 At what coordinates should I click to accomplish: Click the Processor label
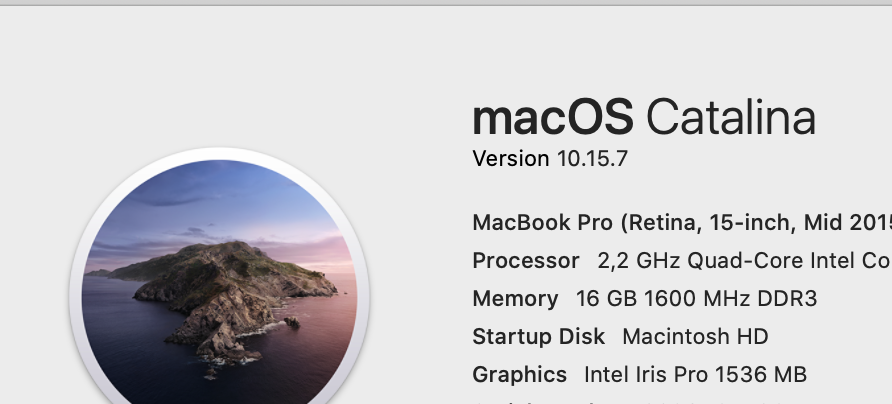[525, 261]
